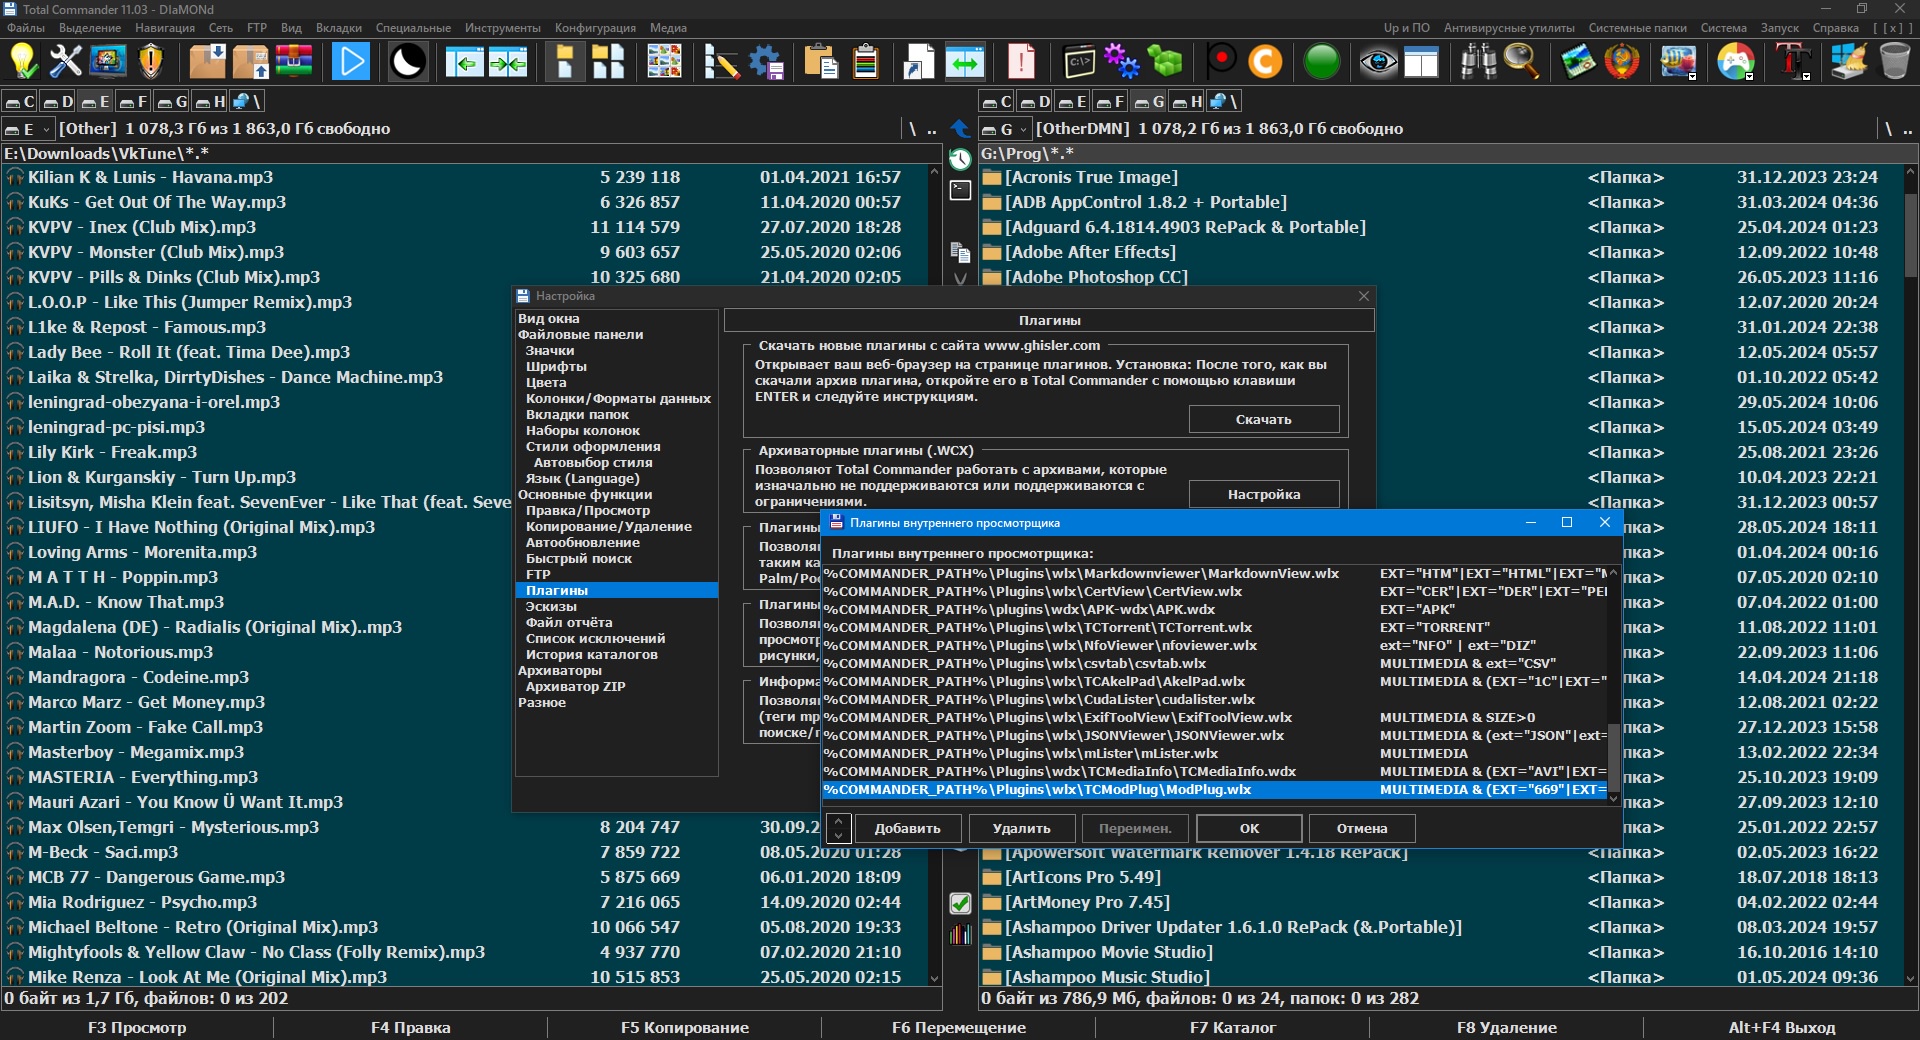Image resolution: width=1920 pixels, height=1040 pixels.
Task: Click the green registry cubes icon
Action: (x=1165, y=62)
